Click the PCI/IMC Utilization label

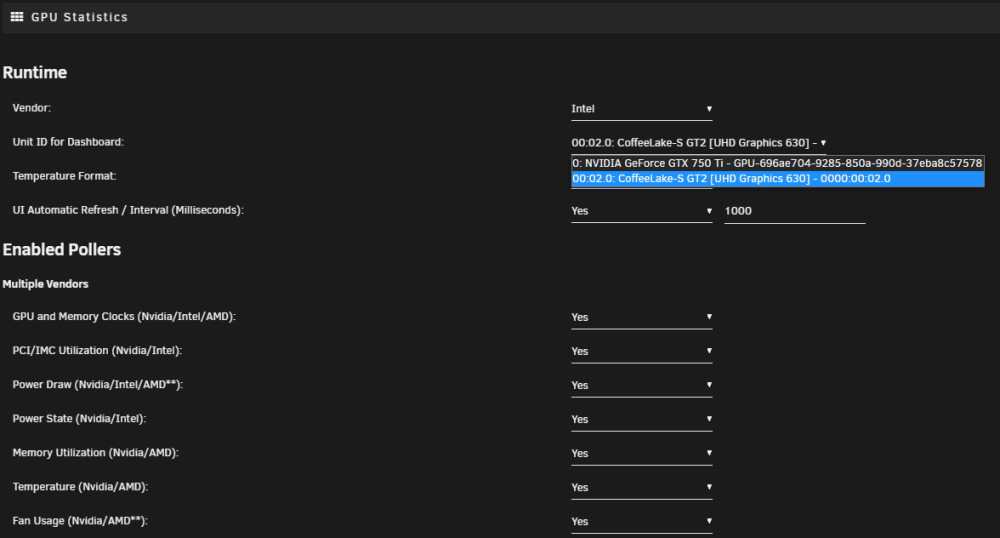click(x=97, y=351)
